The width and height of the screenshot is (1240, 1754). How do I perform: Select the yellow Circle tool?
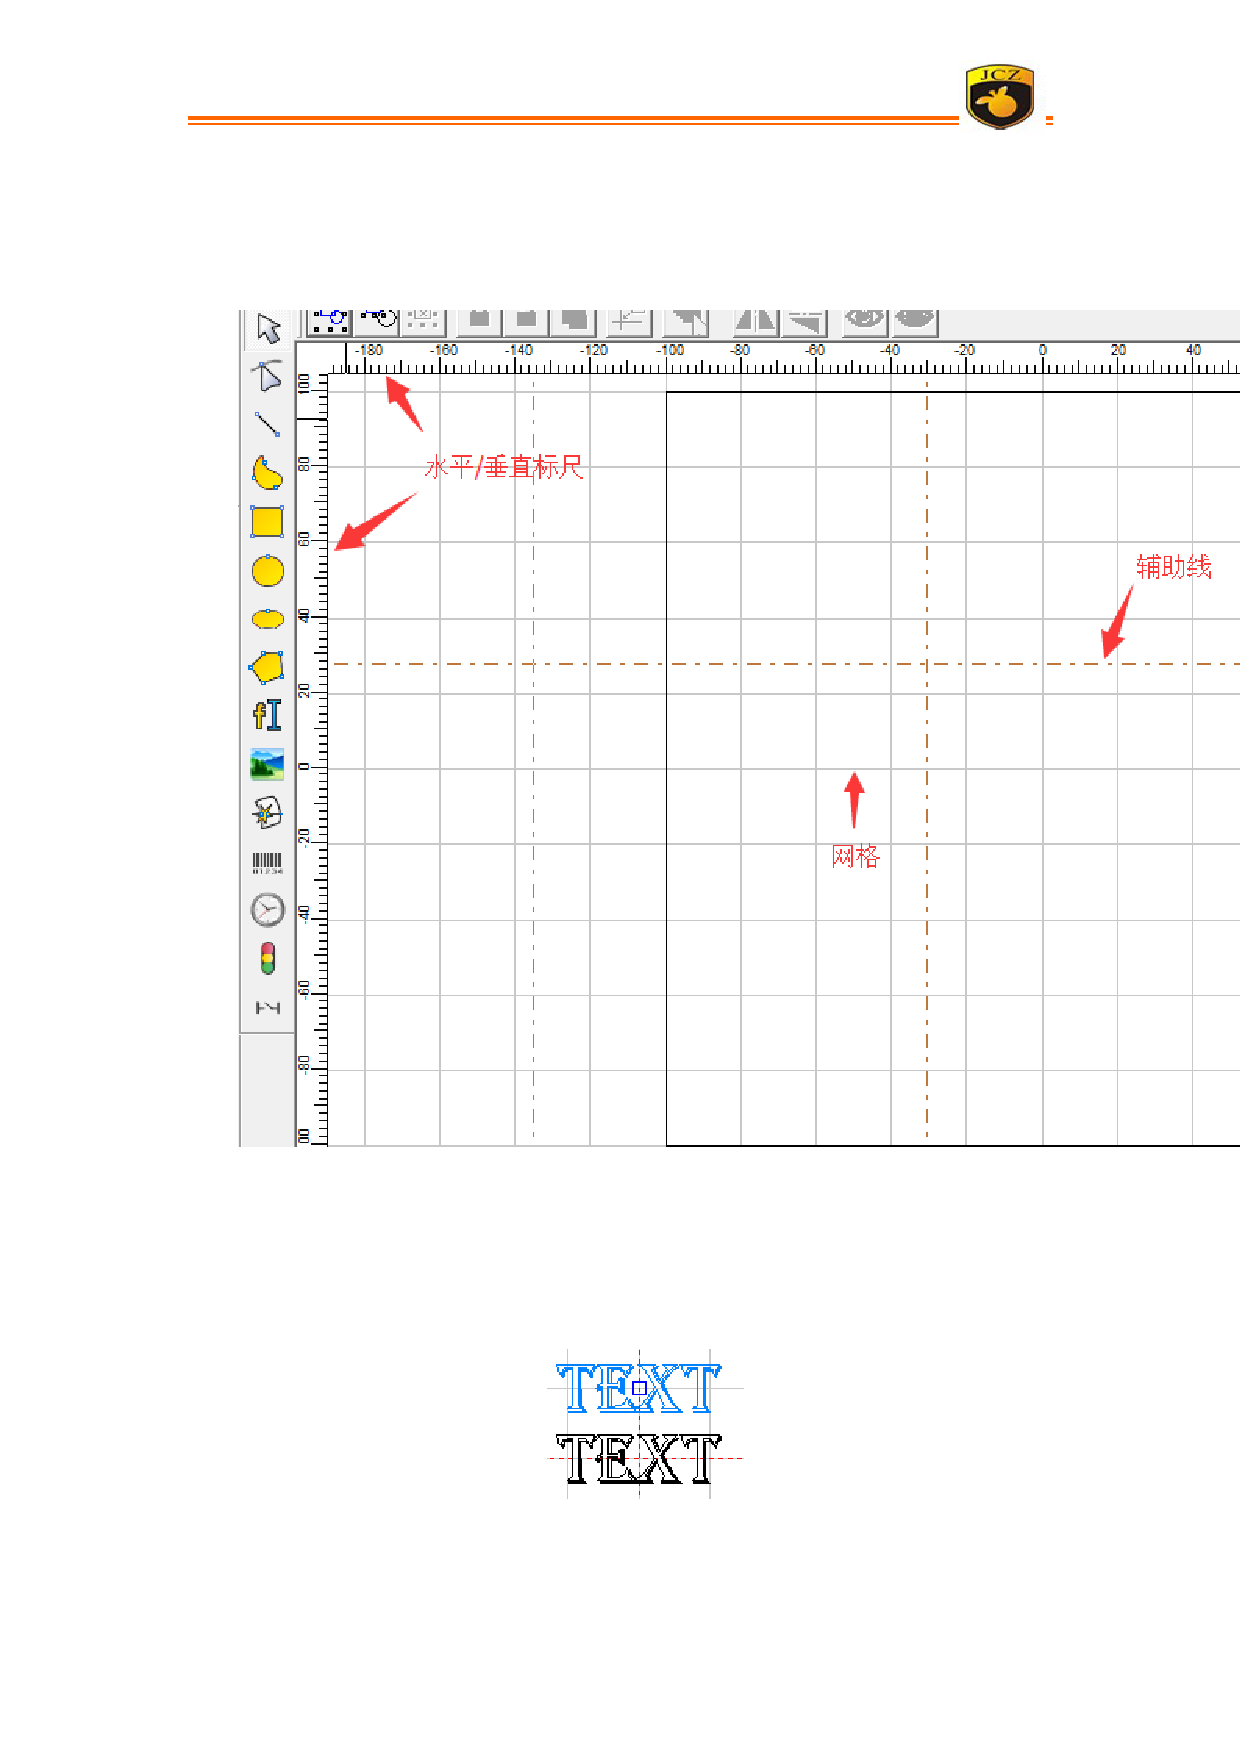(x=267, y=571)
